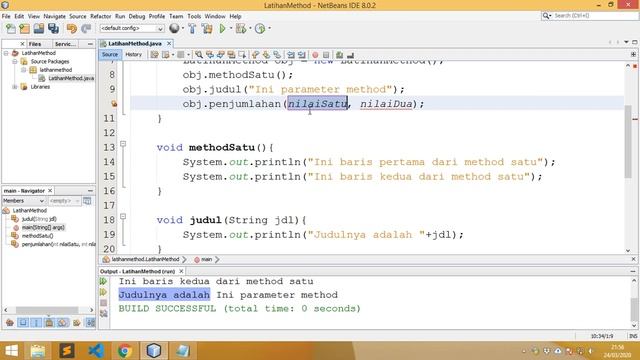Click the Build Project hammer icon
This screenshot has width=640, height=360.
pyautogui.click(x=192, y=29)
